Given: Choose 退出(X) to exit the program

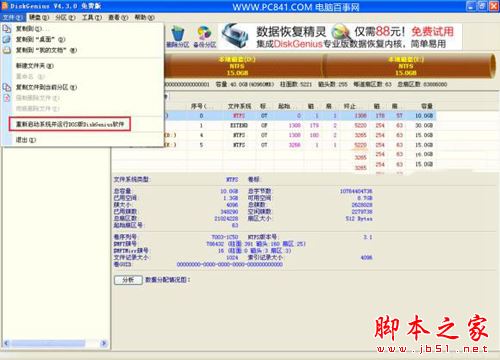Looking at the screenshot, I should (x=26, y=140).
